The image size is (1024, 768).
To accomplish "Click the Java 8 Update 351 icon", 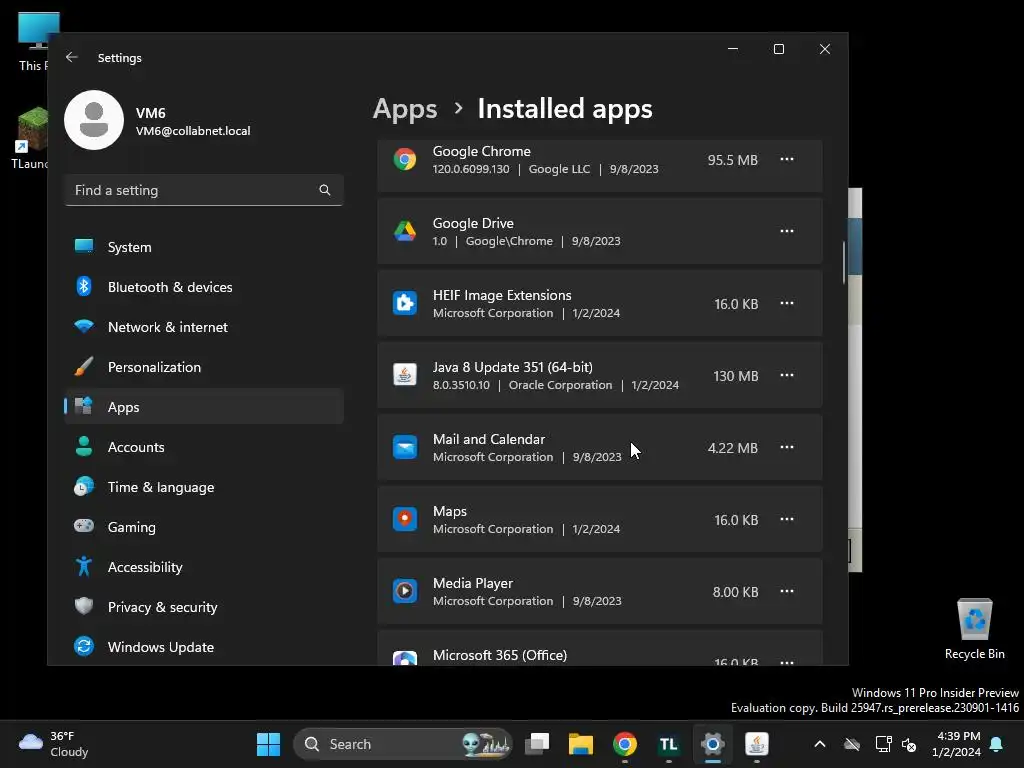I will 405,375.
